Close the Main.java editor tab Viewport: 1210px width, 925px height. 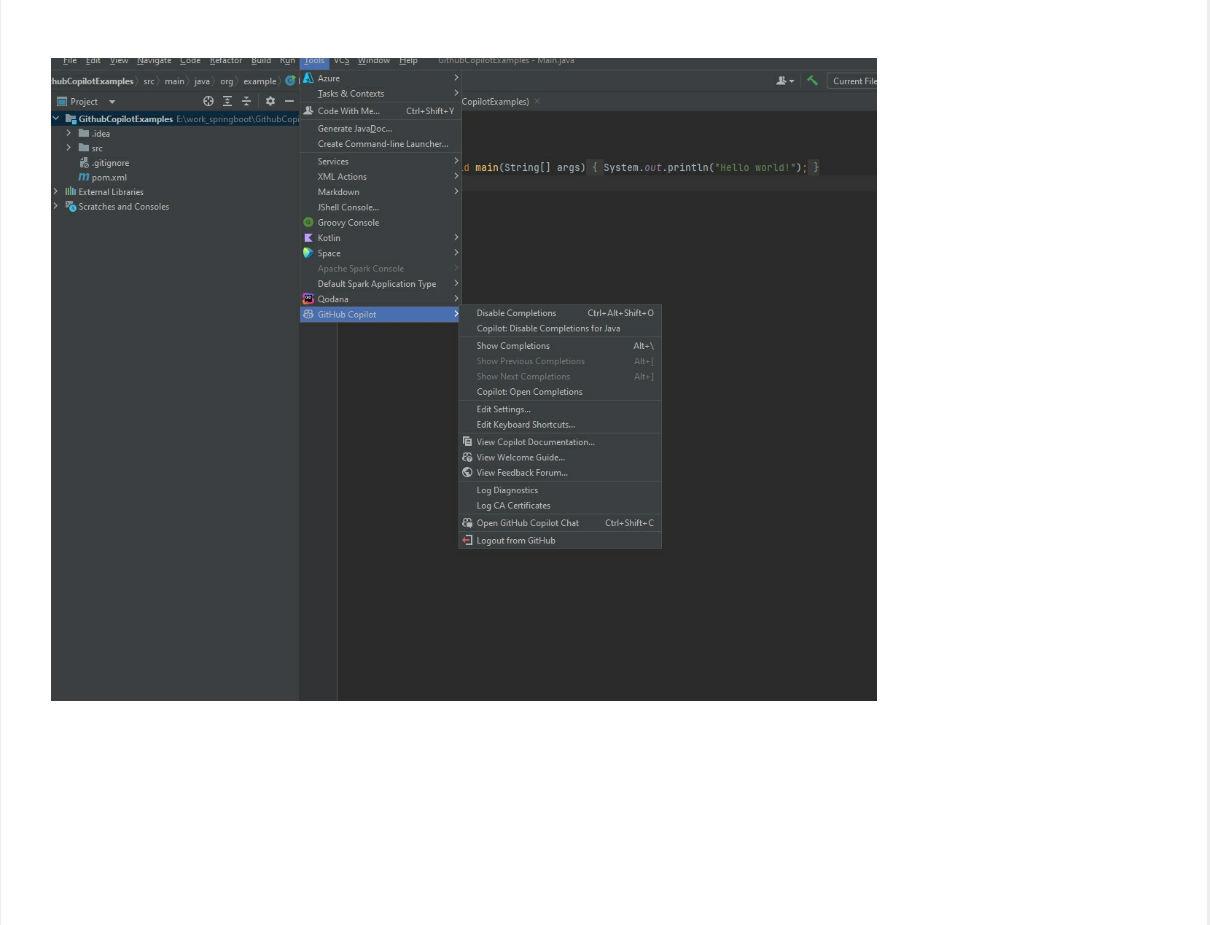(537, 101)
